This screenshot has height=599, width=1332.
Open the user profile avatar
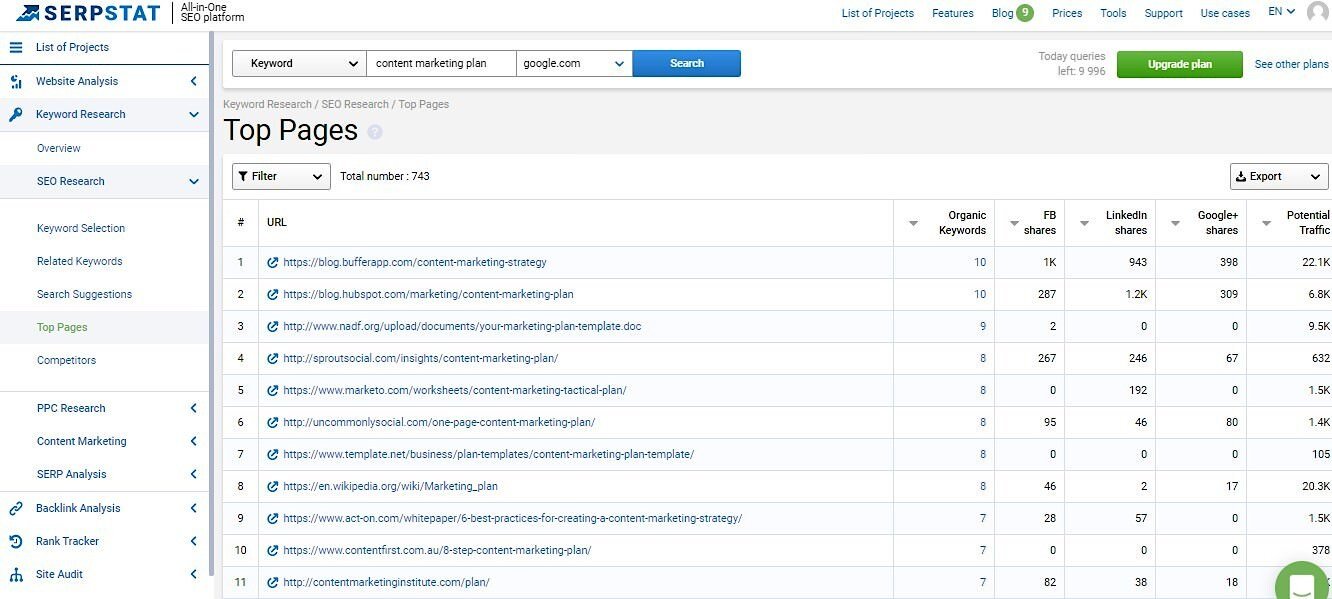pyautogui.click(x=1318, y=12)
